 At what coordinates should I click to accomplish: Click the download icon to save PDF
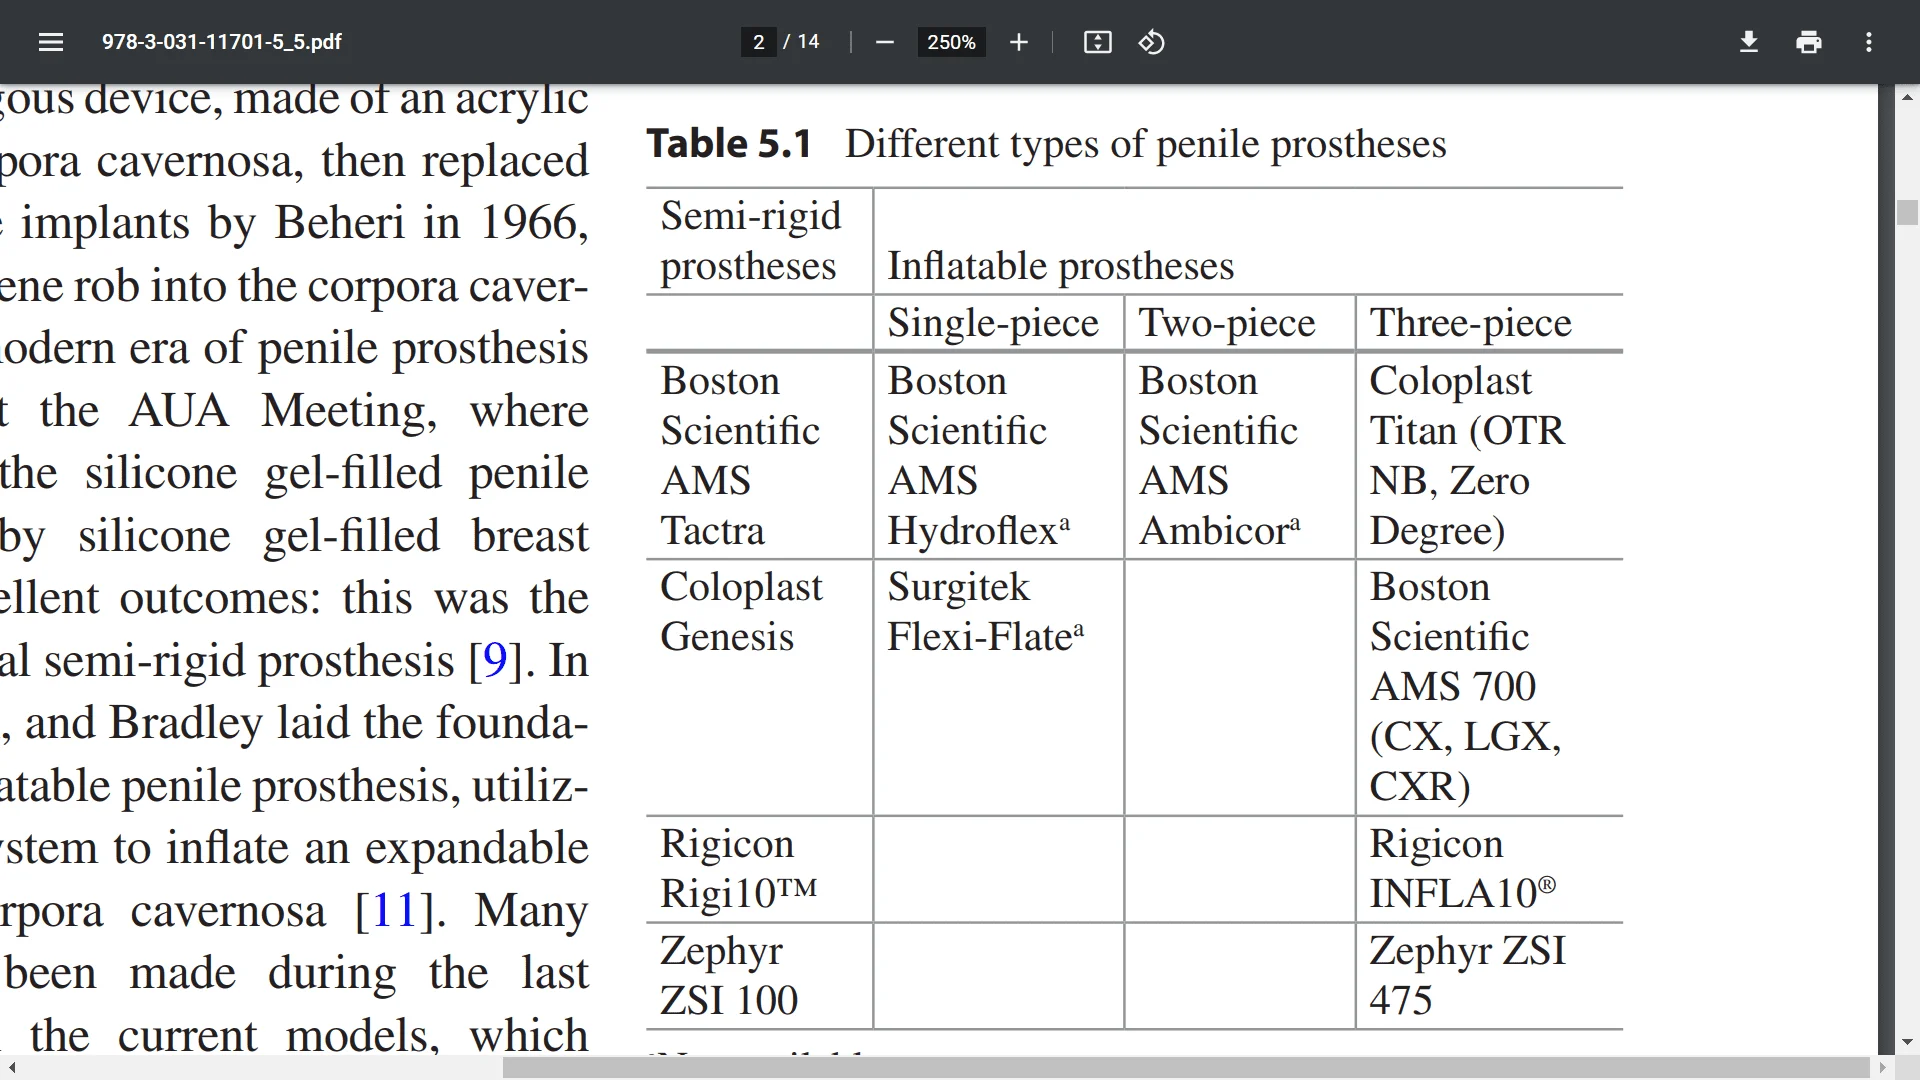1749,42
